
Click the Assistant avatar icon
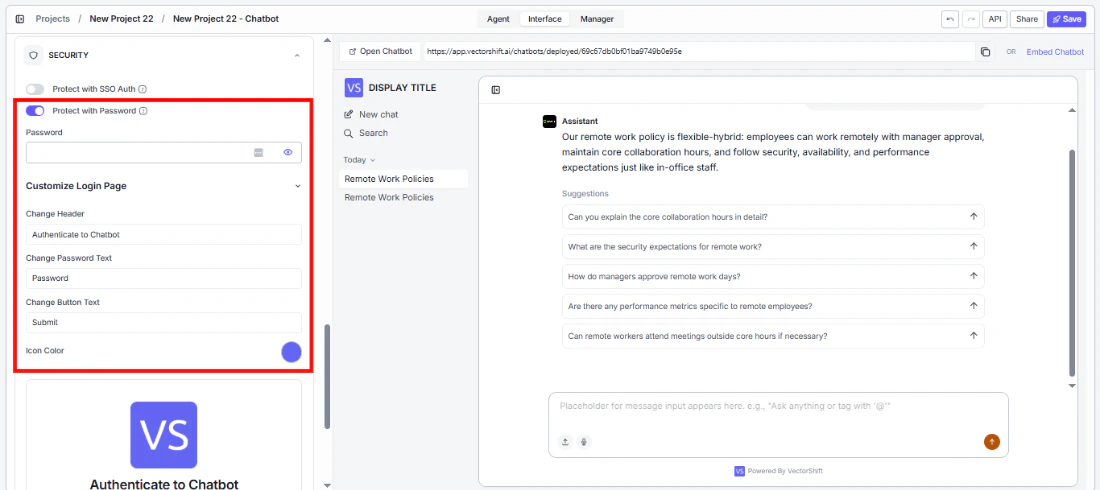pos(549,121)
